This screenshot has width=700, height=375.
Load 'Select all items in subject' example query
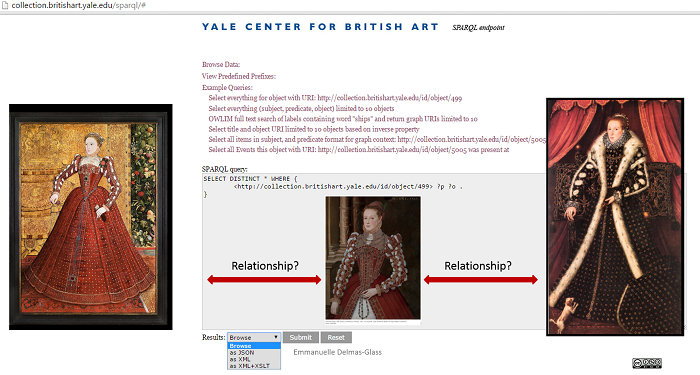377,139
